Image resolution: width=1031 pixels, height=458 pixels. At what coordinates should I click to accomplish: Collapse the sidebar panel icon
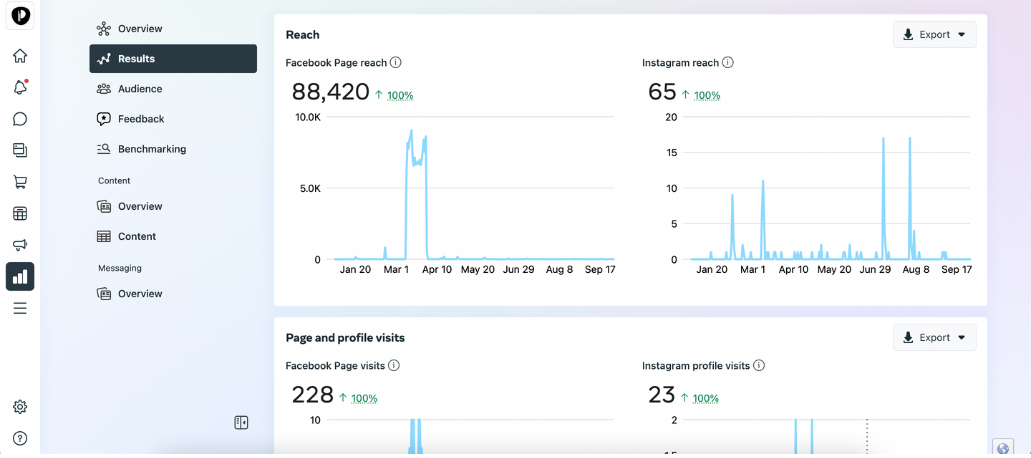coord(241,423)
